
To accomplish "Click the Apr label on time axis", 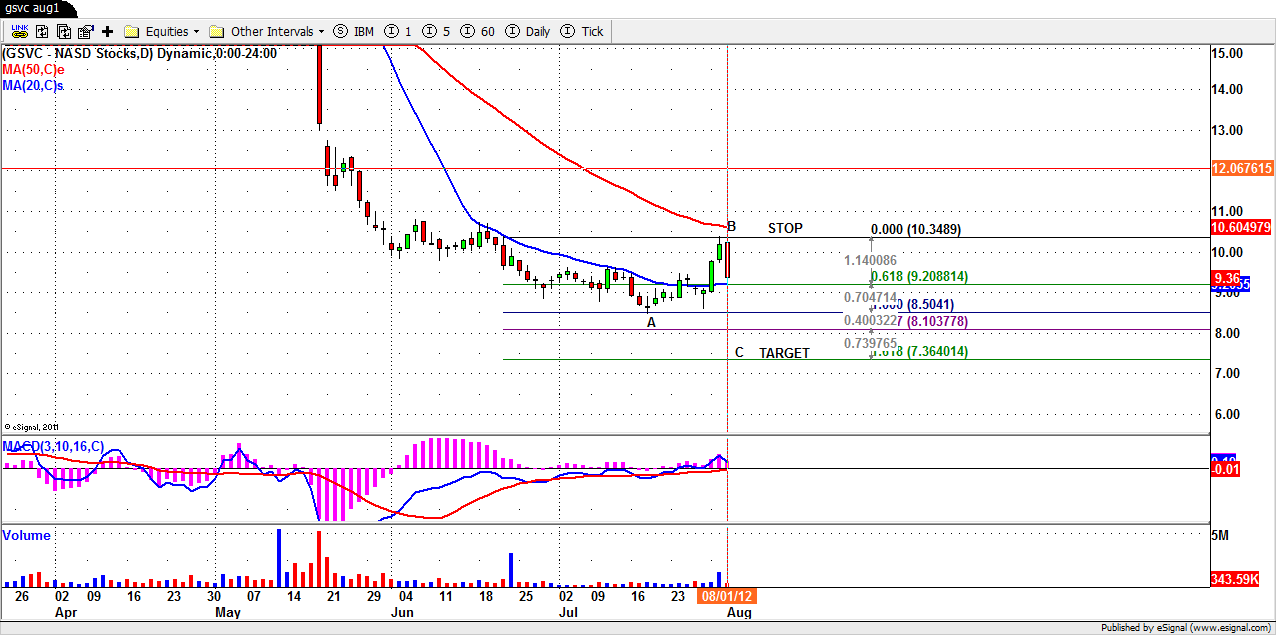I will click(x=65, y=611).
